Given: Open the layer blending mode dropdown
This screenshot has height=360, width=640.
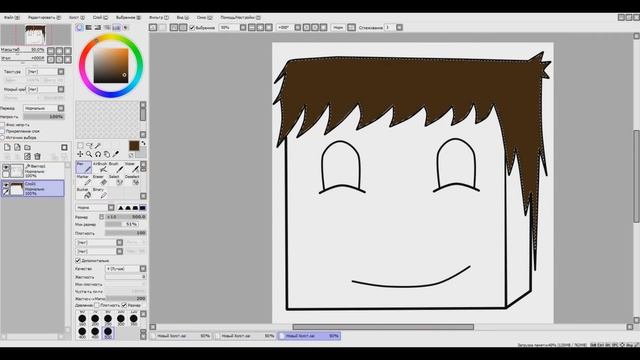Looking at the screenshot, I should pos(44,108).
